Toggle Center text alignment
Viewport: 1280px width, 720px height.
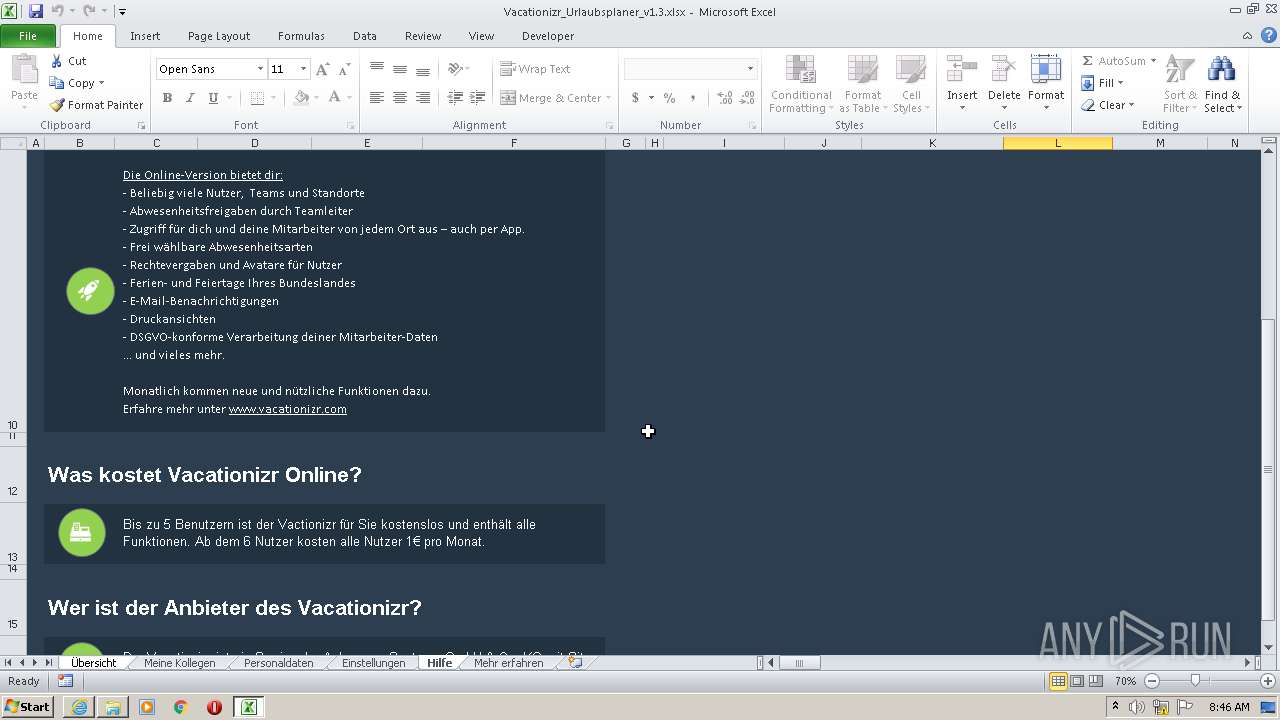(x=399, y=98)
